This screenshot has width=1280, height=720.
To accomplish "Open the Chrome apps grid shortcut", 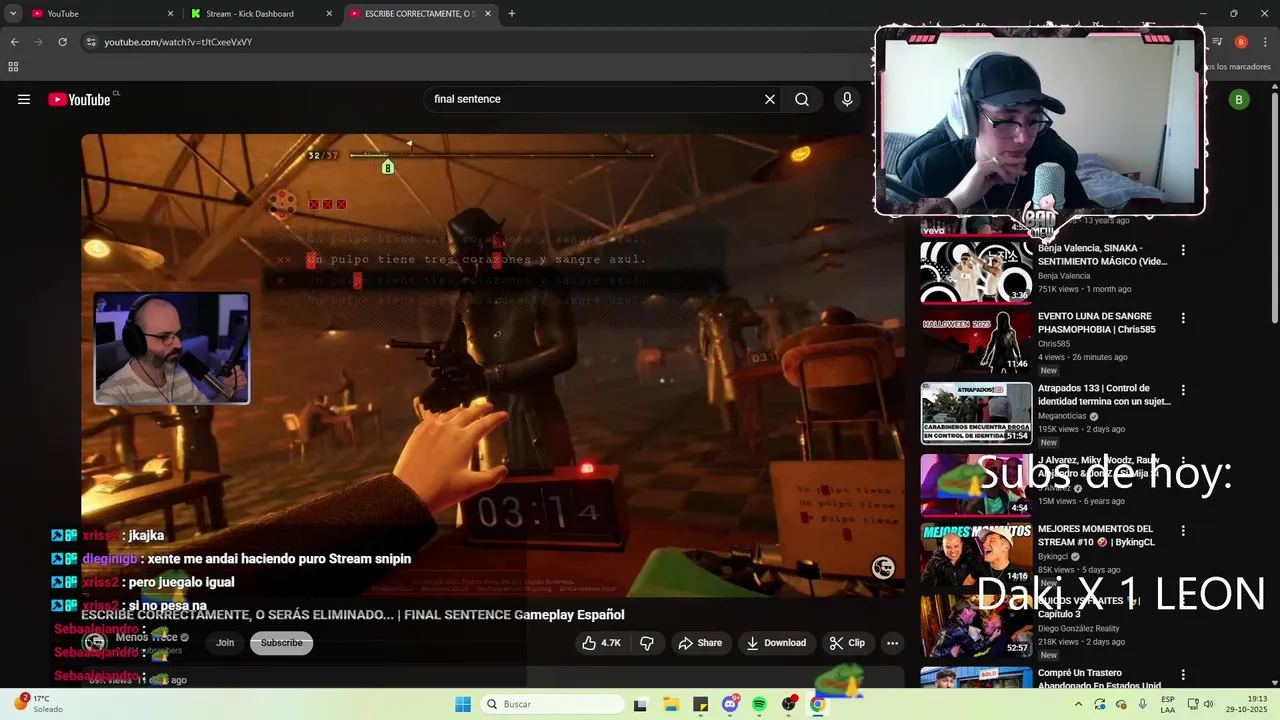I will click(x=13, y=67).
